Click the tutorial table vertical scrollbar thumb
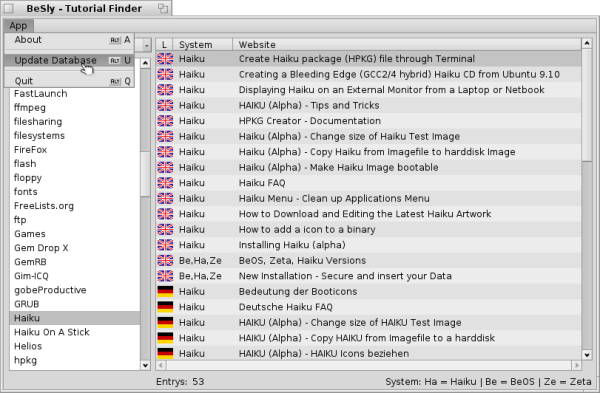Screen dimensions: 600x393 pyautogui.click(x=587, y=104)
